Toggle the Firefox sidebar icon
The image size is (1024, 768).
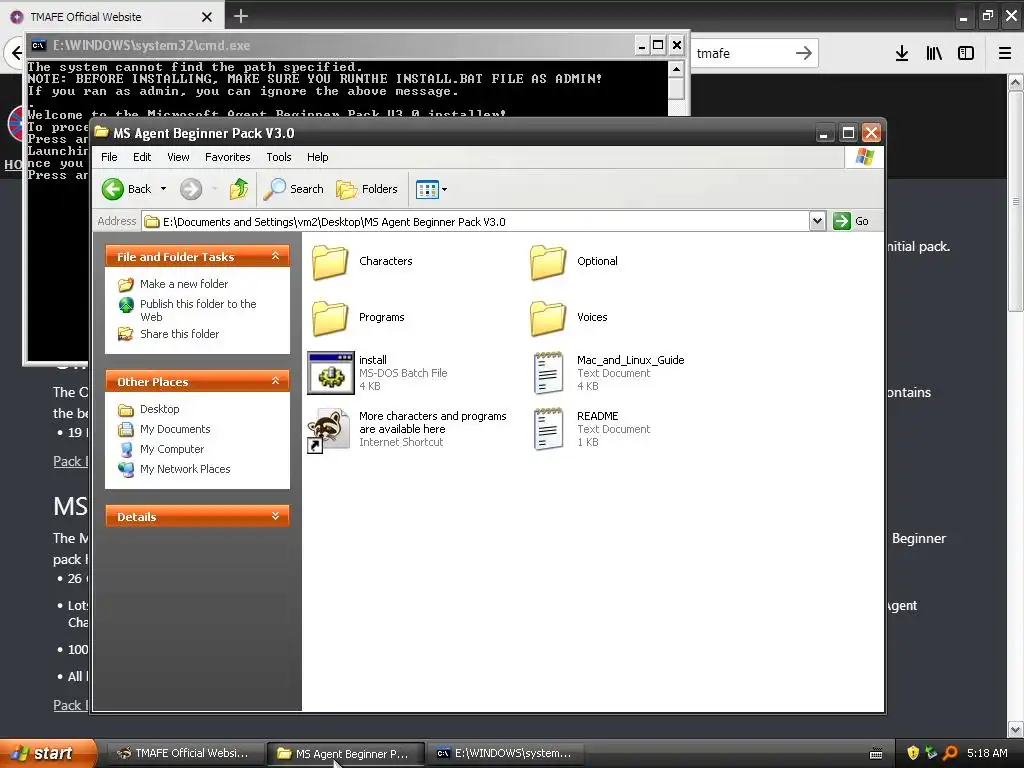coord(966,54)
